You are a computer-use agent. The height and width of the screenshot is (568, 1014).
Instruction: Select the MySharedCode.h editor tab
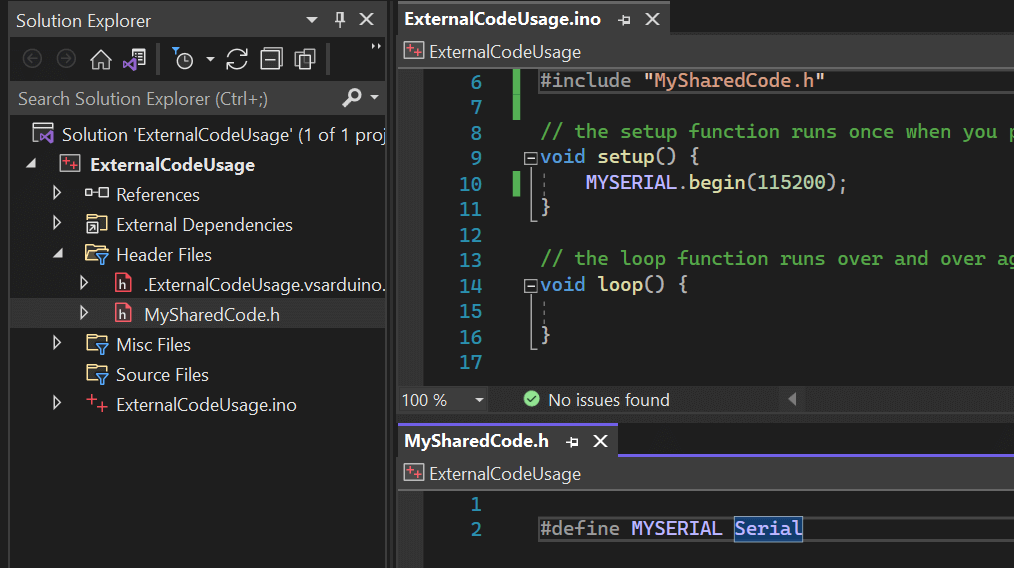tap(477, 441)
